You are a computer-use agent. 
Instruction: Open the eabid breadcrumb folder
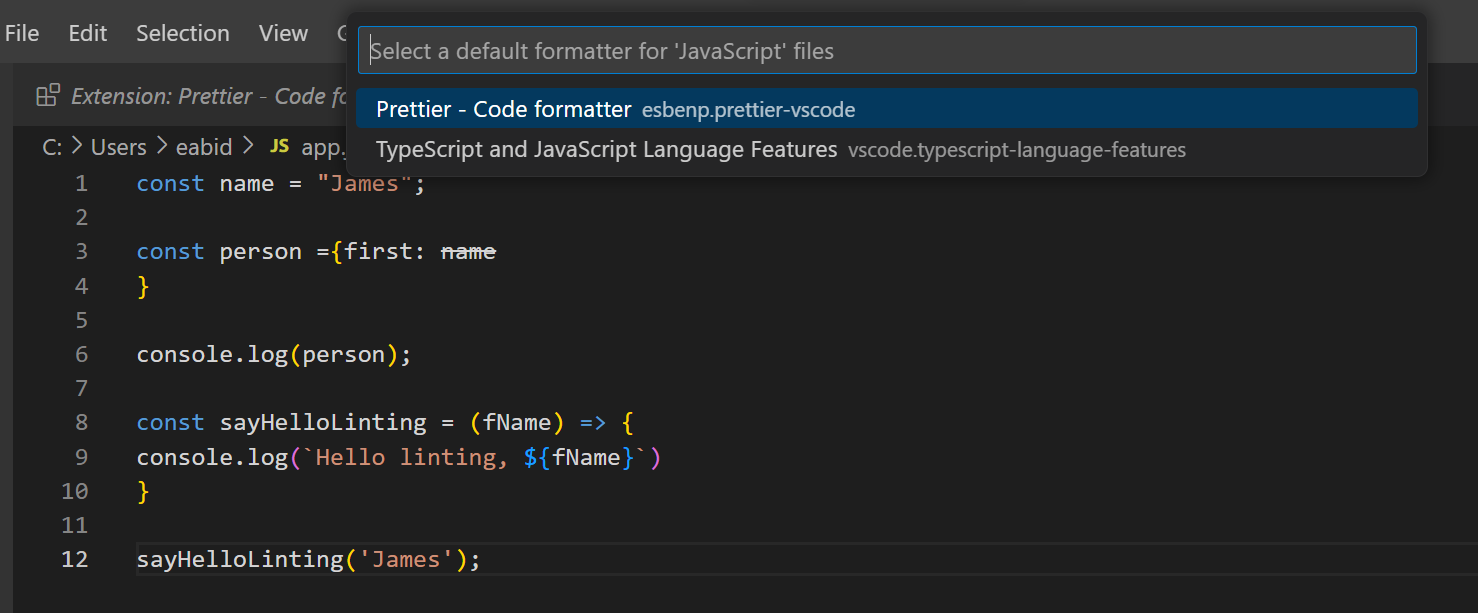click(204, 147)
